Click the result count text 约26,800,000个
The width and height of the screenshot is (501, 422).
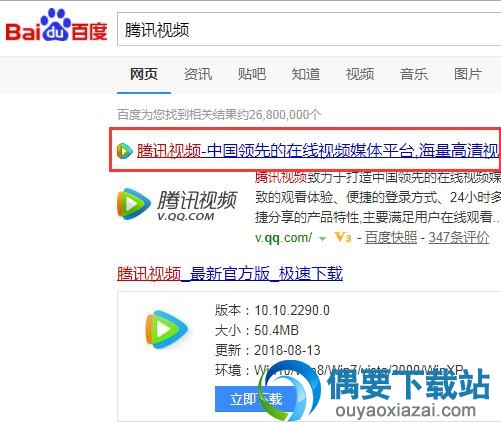coord(280,115)
